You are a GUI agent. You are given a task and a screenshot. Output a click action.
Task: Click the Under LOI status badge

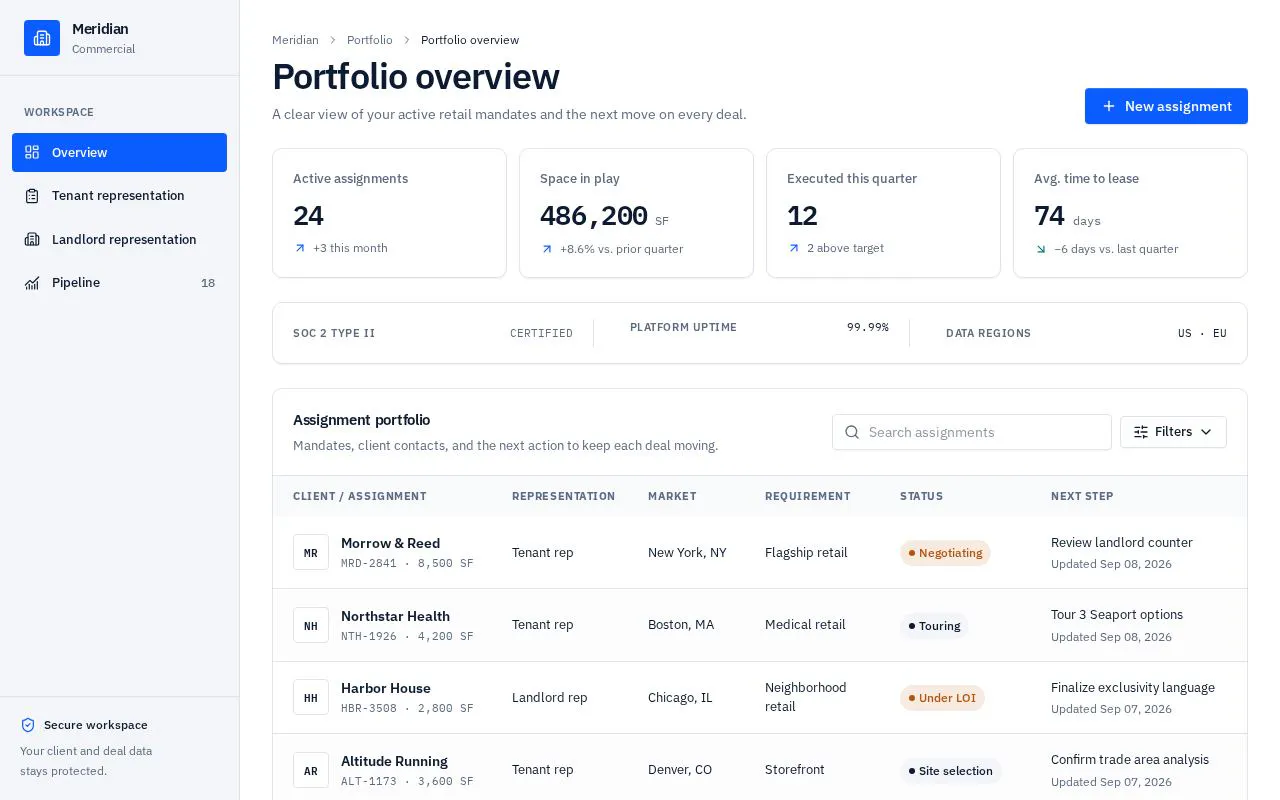point(942,698)
